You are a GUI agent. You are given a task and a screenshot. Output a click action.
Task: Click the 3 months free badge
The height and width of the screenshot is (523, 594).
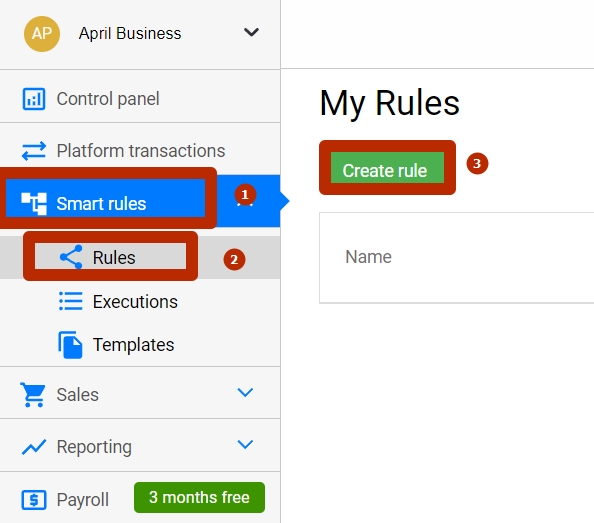(199, 497)
